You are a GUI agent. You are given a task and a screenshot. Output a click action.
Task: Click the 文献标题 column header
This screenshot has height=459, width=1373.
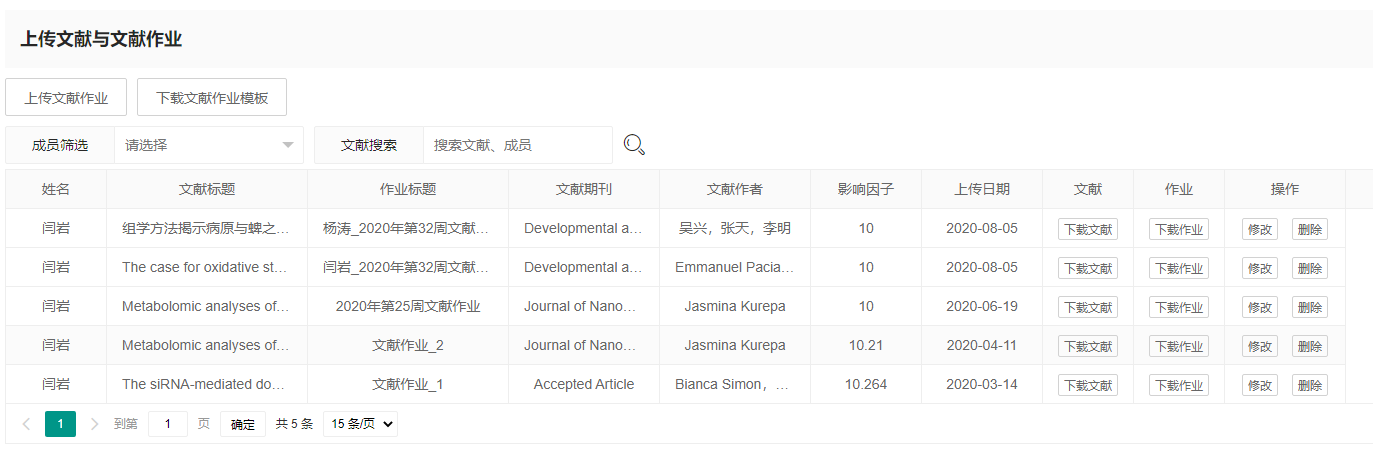click(207, 189)
